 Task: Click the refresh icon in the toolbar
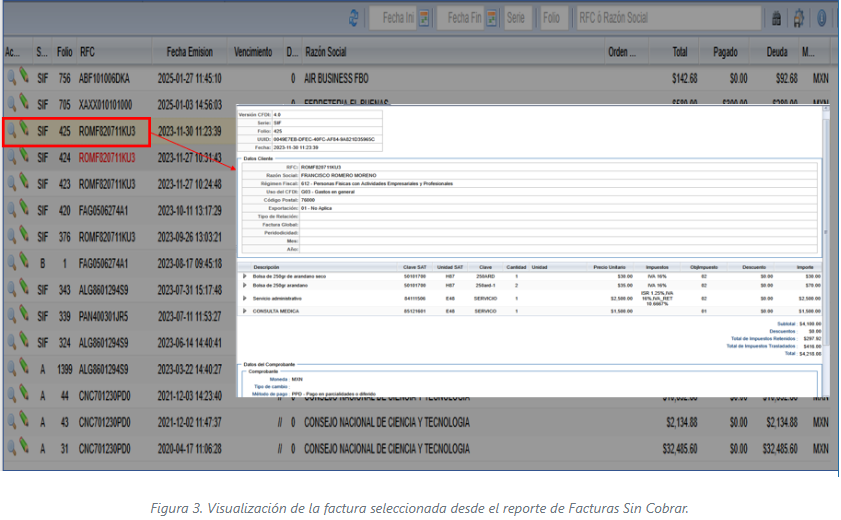pyautogui.click(x=355, y=18)
